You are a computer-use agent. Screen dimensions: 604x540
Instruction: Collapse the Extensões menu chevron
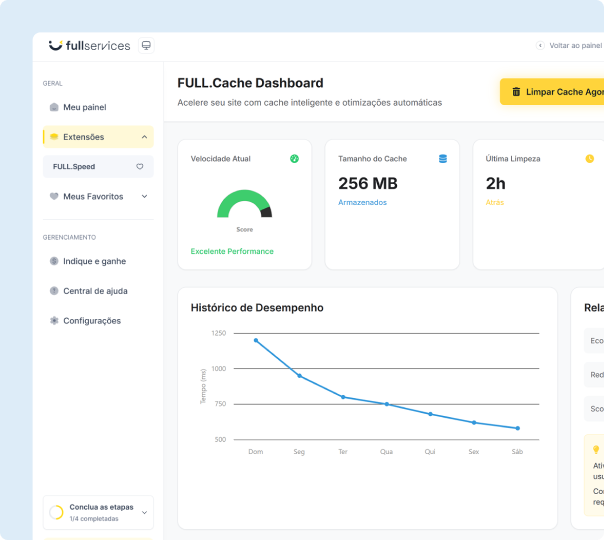(x=144, y=137)
